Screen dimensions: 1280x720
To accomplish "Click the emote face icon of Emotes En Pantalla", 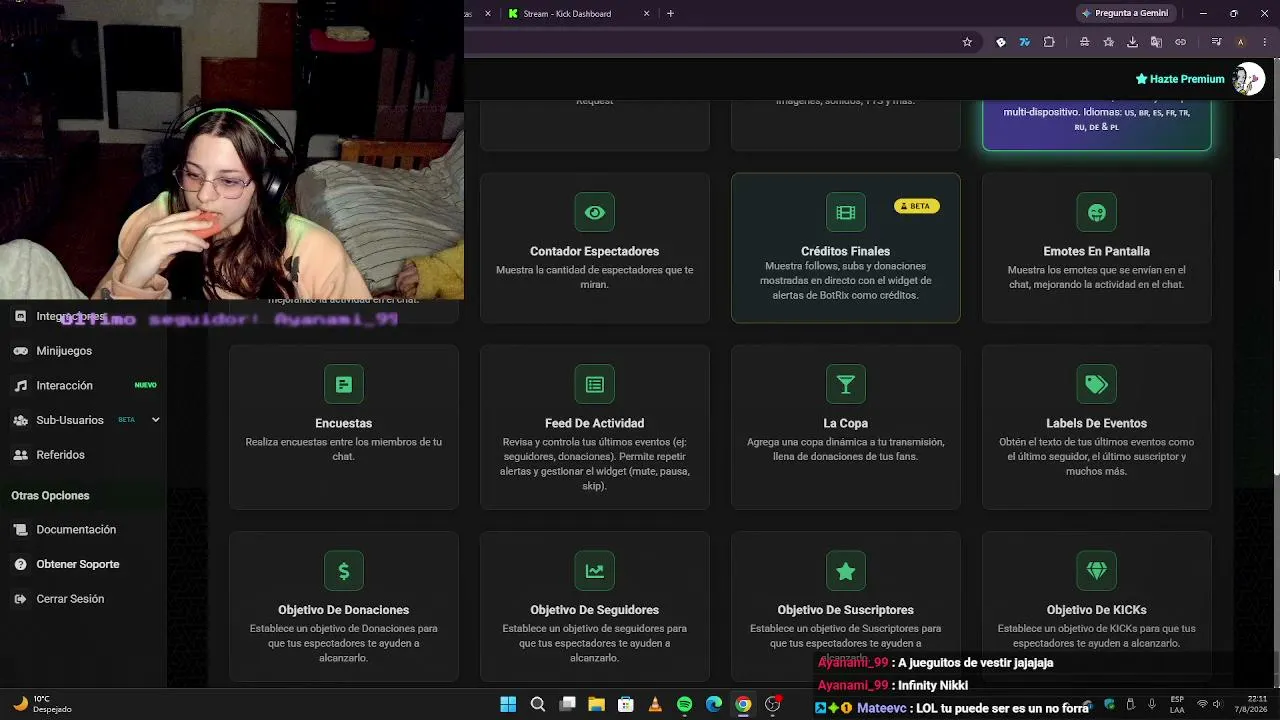I will pyautogui.click(x=1097, y=212).
